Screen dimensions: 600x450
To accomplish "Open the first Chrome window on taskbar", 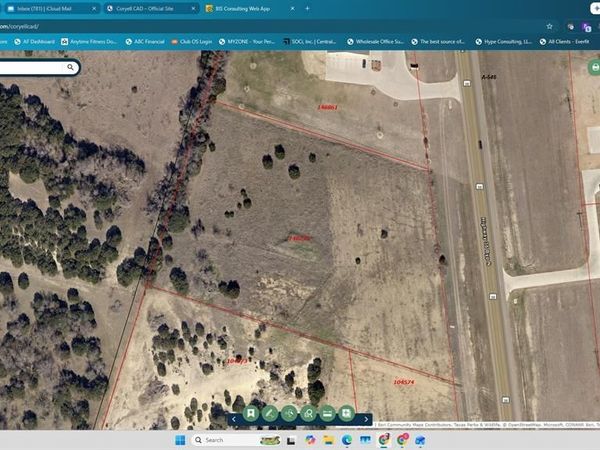I will [384, 440].
